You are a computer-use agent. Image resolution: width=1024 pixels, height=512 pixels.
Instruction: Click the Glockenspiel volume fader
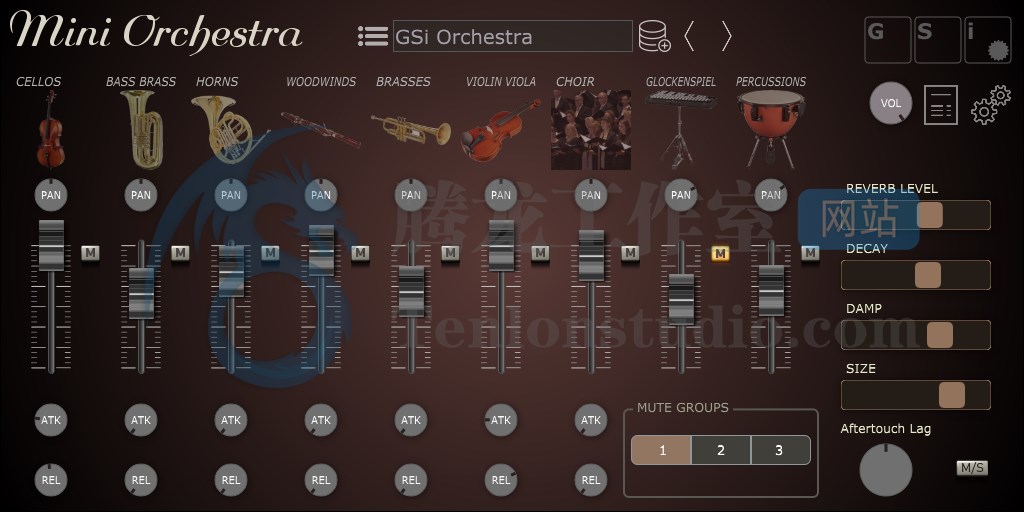coord(680,299)
